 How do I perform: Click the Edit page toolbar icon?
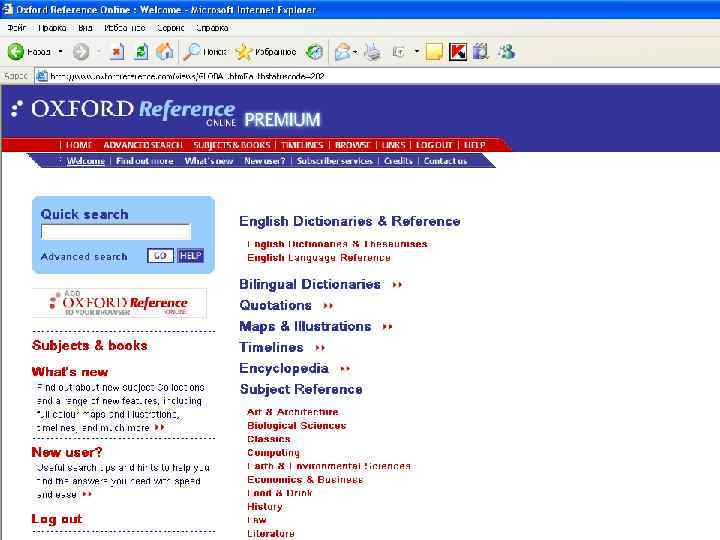coord(399,52)
